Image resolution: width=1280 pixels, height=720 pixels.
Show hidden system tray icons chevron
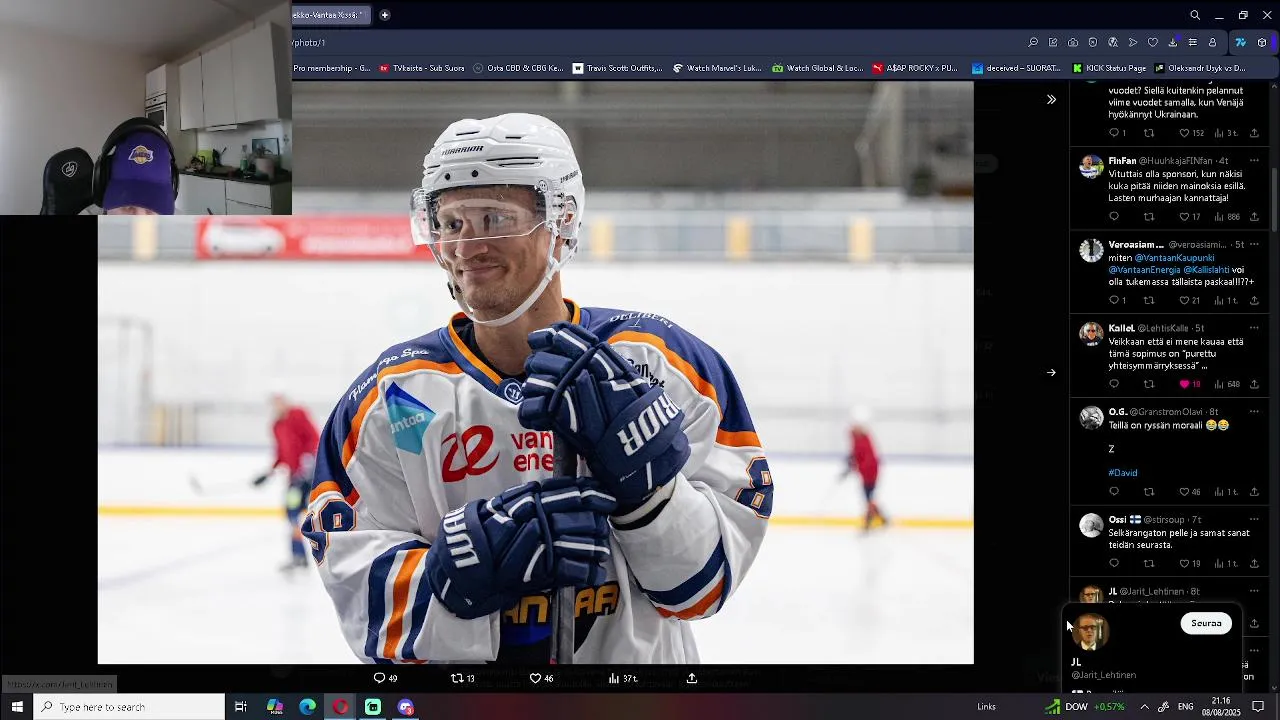coord(1144,707)
